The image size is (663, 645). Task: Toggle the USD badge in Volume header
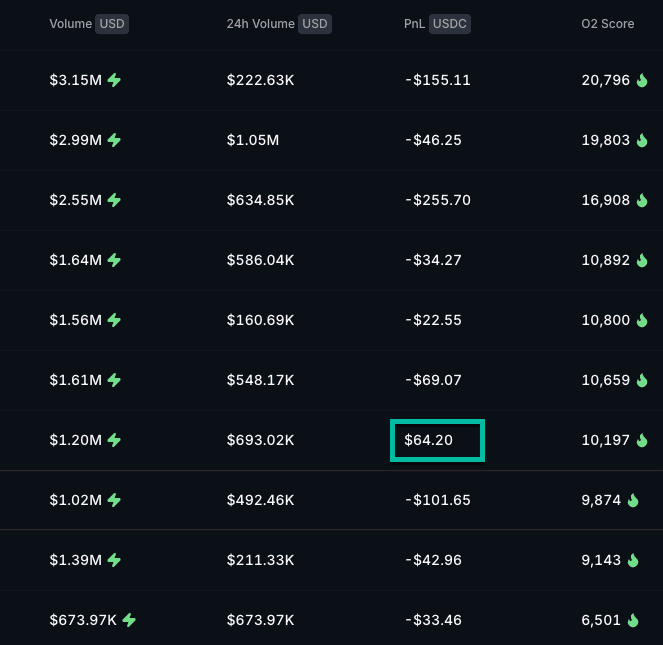click(x=110, y=24)
